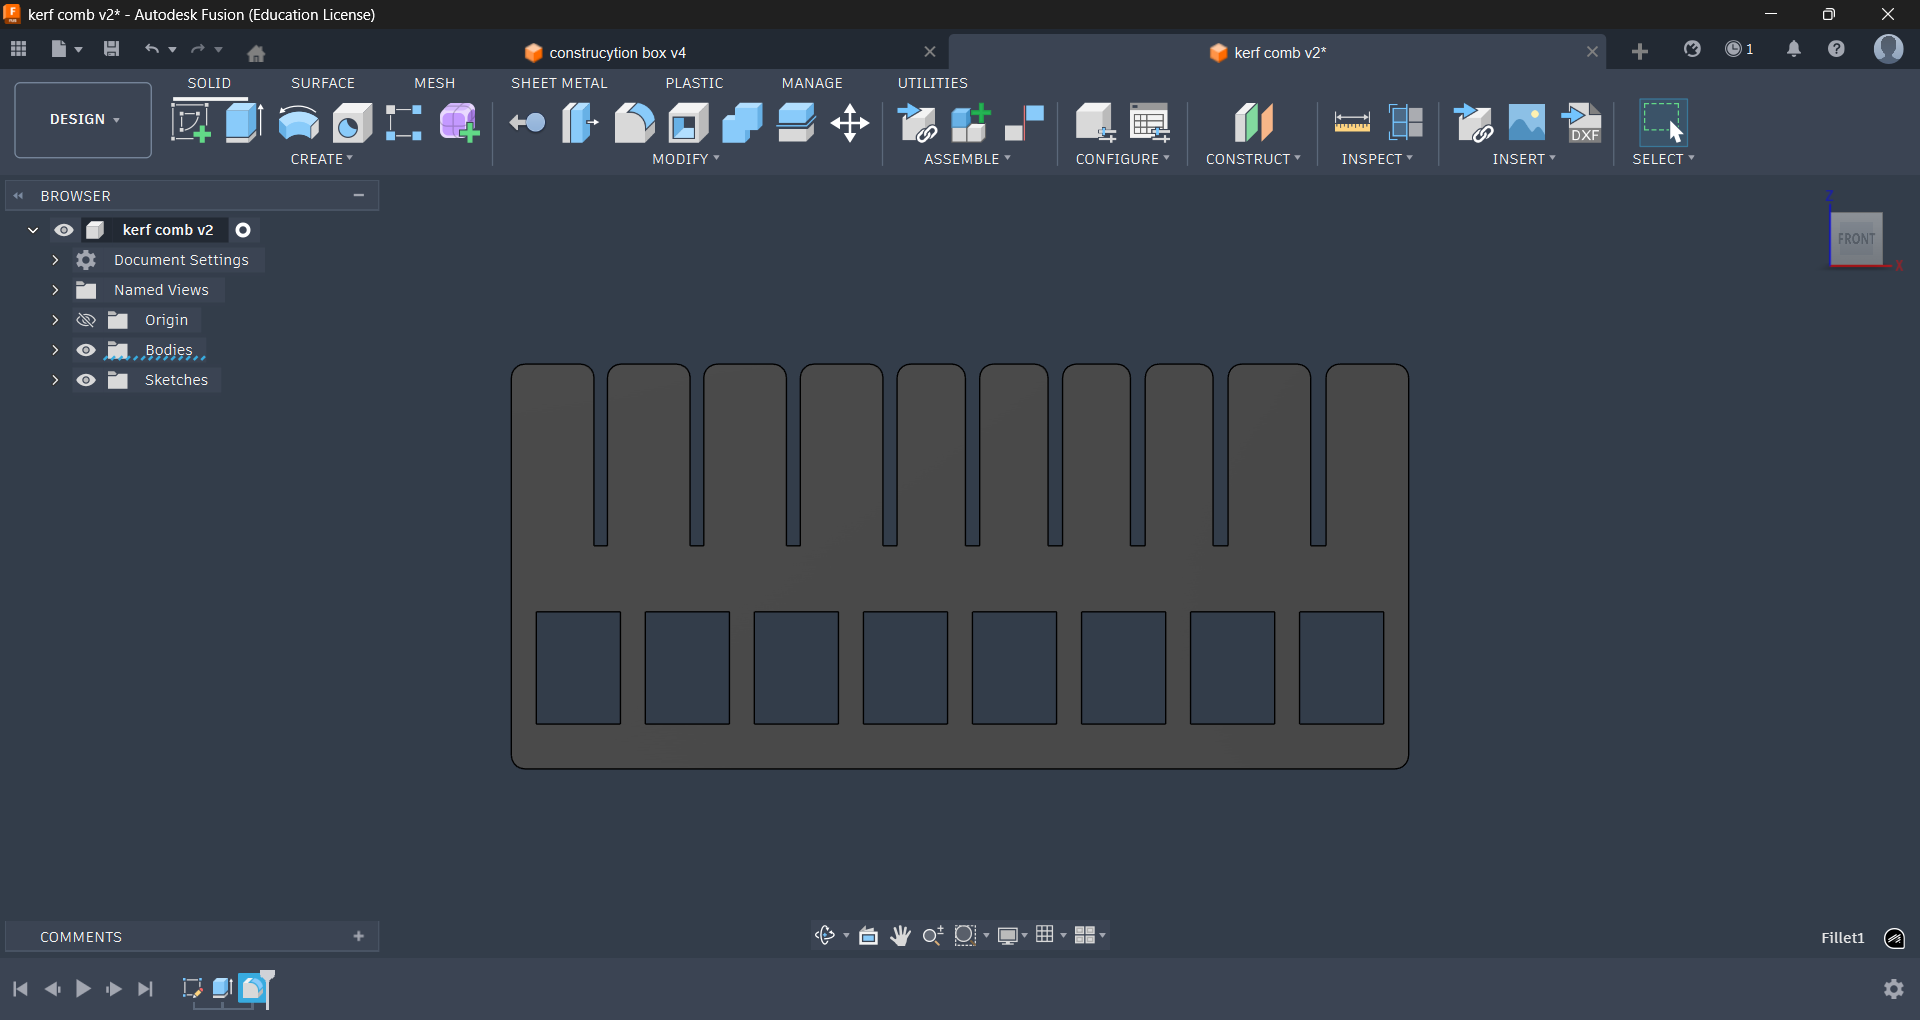Click the Create Form icon

tap(459, 123)
